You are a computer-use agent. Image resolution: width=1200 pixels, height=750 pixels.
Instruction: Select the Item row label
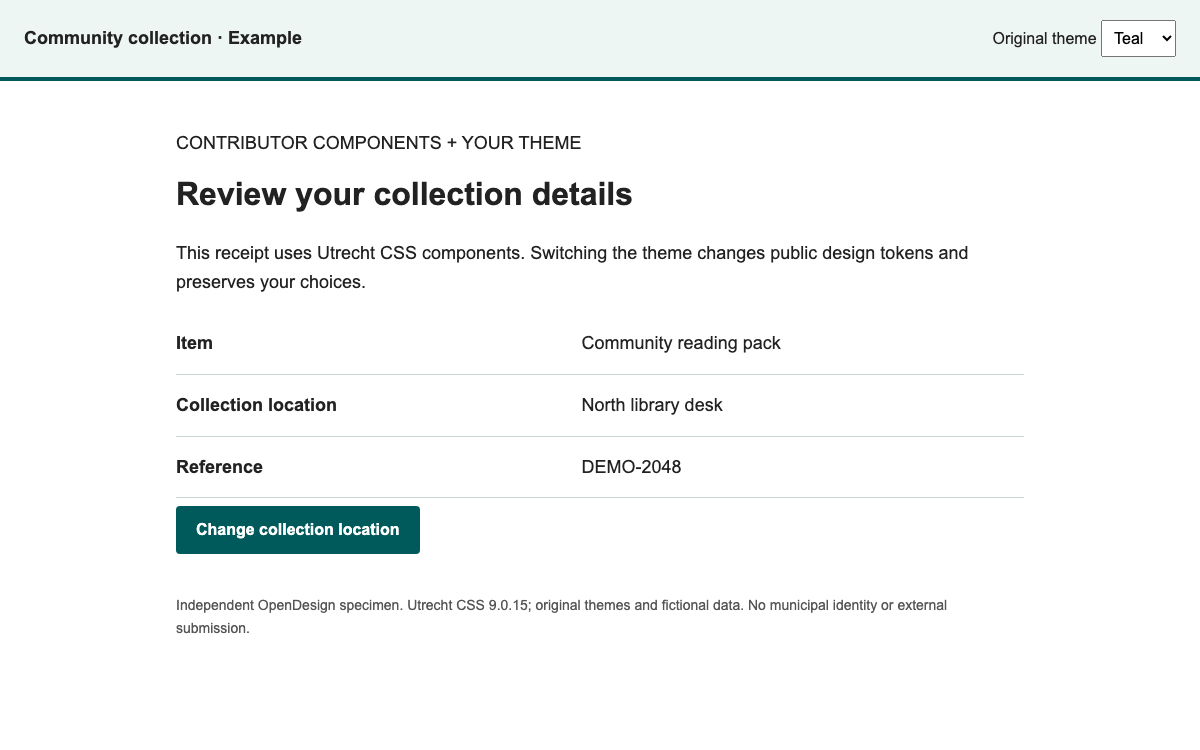point(194,343)
